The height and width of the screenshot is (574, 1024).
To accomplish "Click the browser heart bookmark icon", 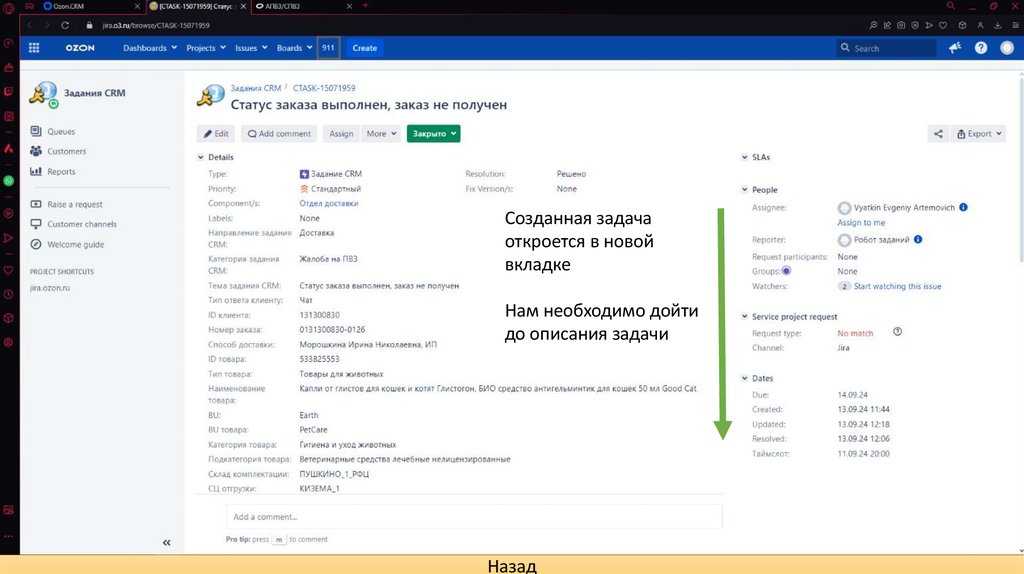I will 942,25.
